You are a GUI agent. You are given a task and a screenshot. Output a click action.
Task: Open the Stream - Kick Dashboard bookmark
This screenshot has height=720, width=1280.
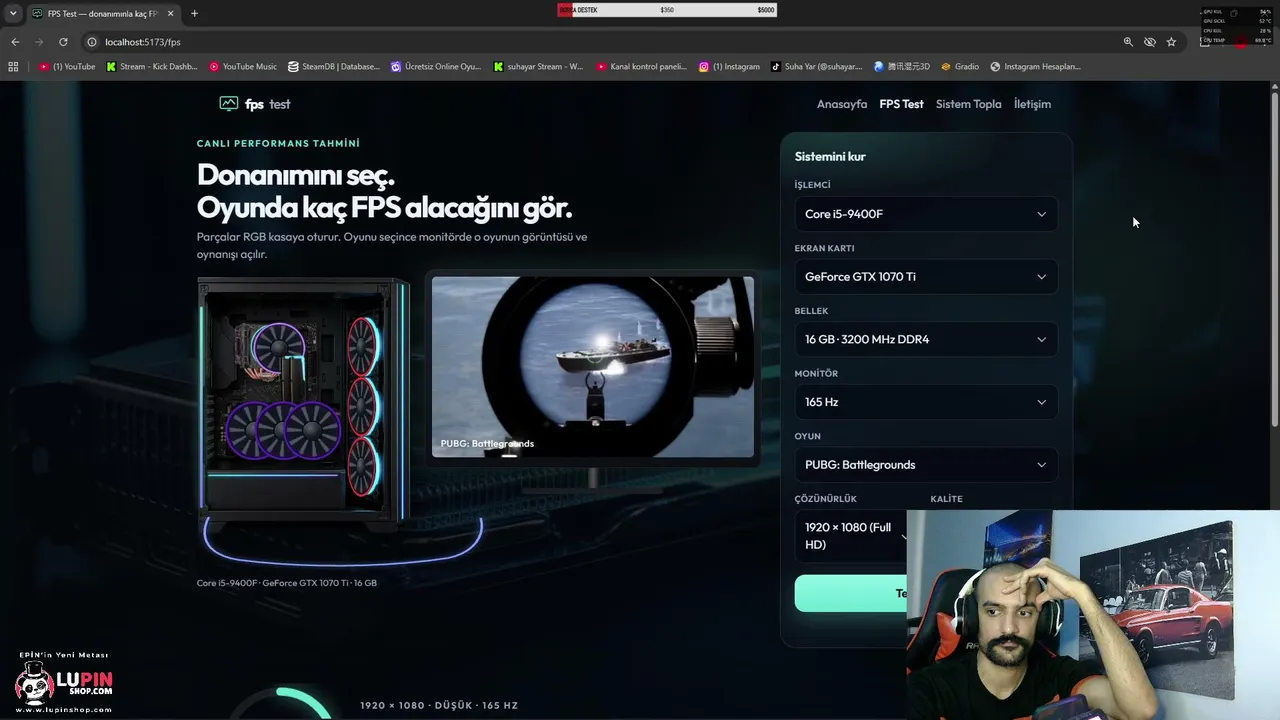click(151, 67)
